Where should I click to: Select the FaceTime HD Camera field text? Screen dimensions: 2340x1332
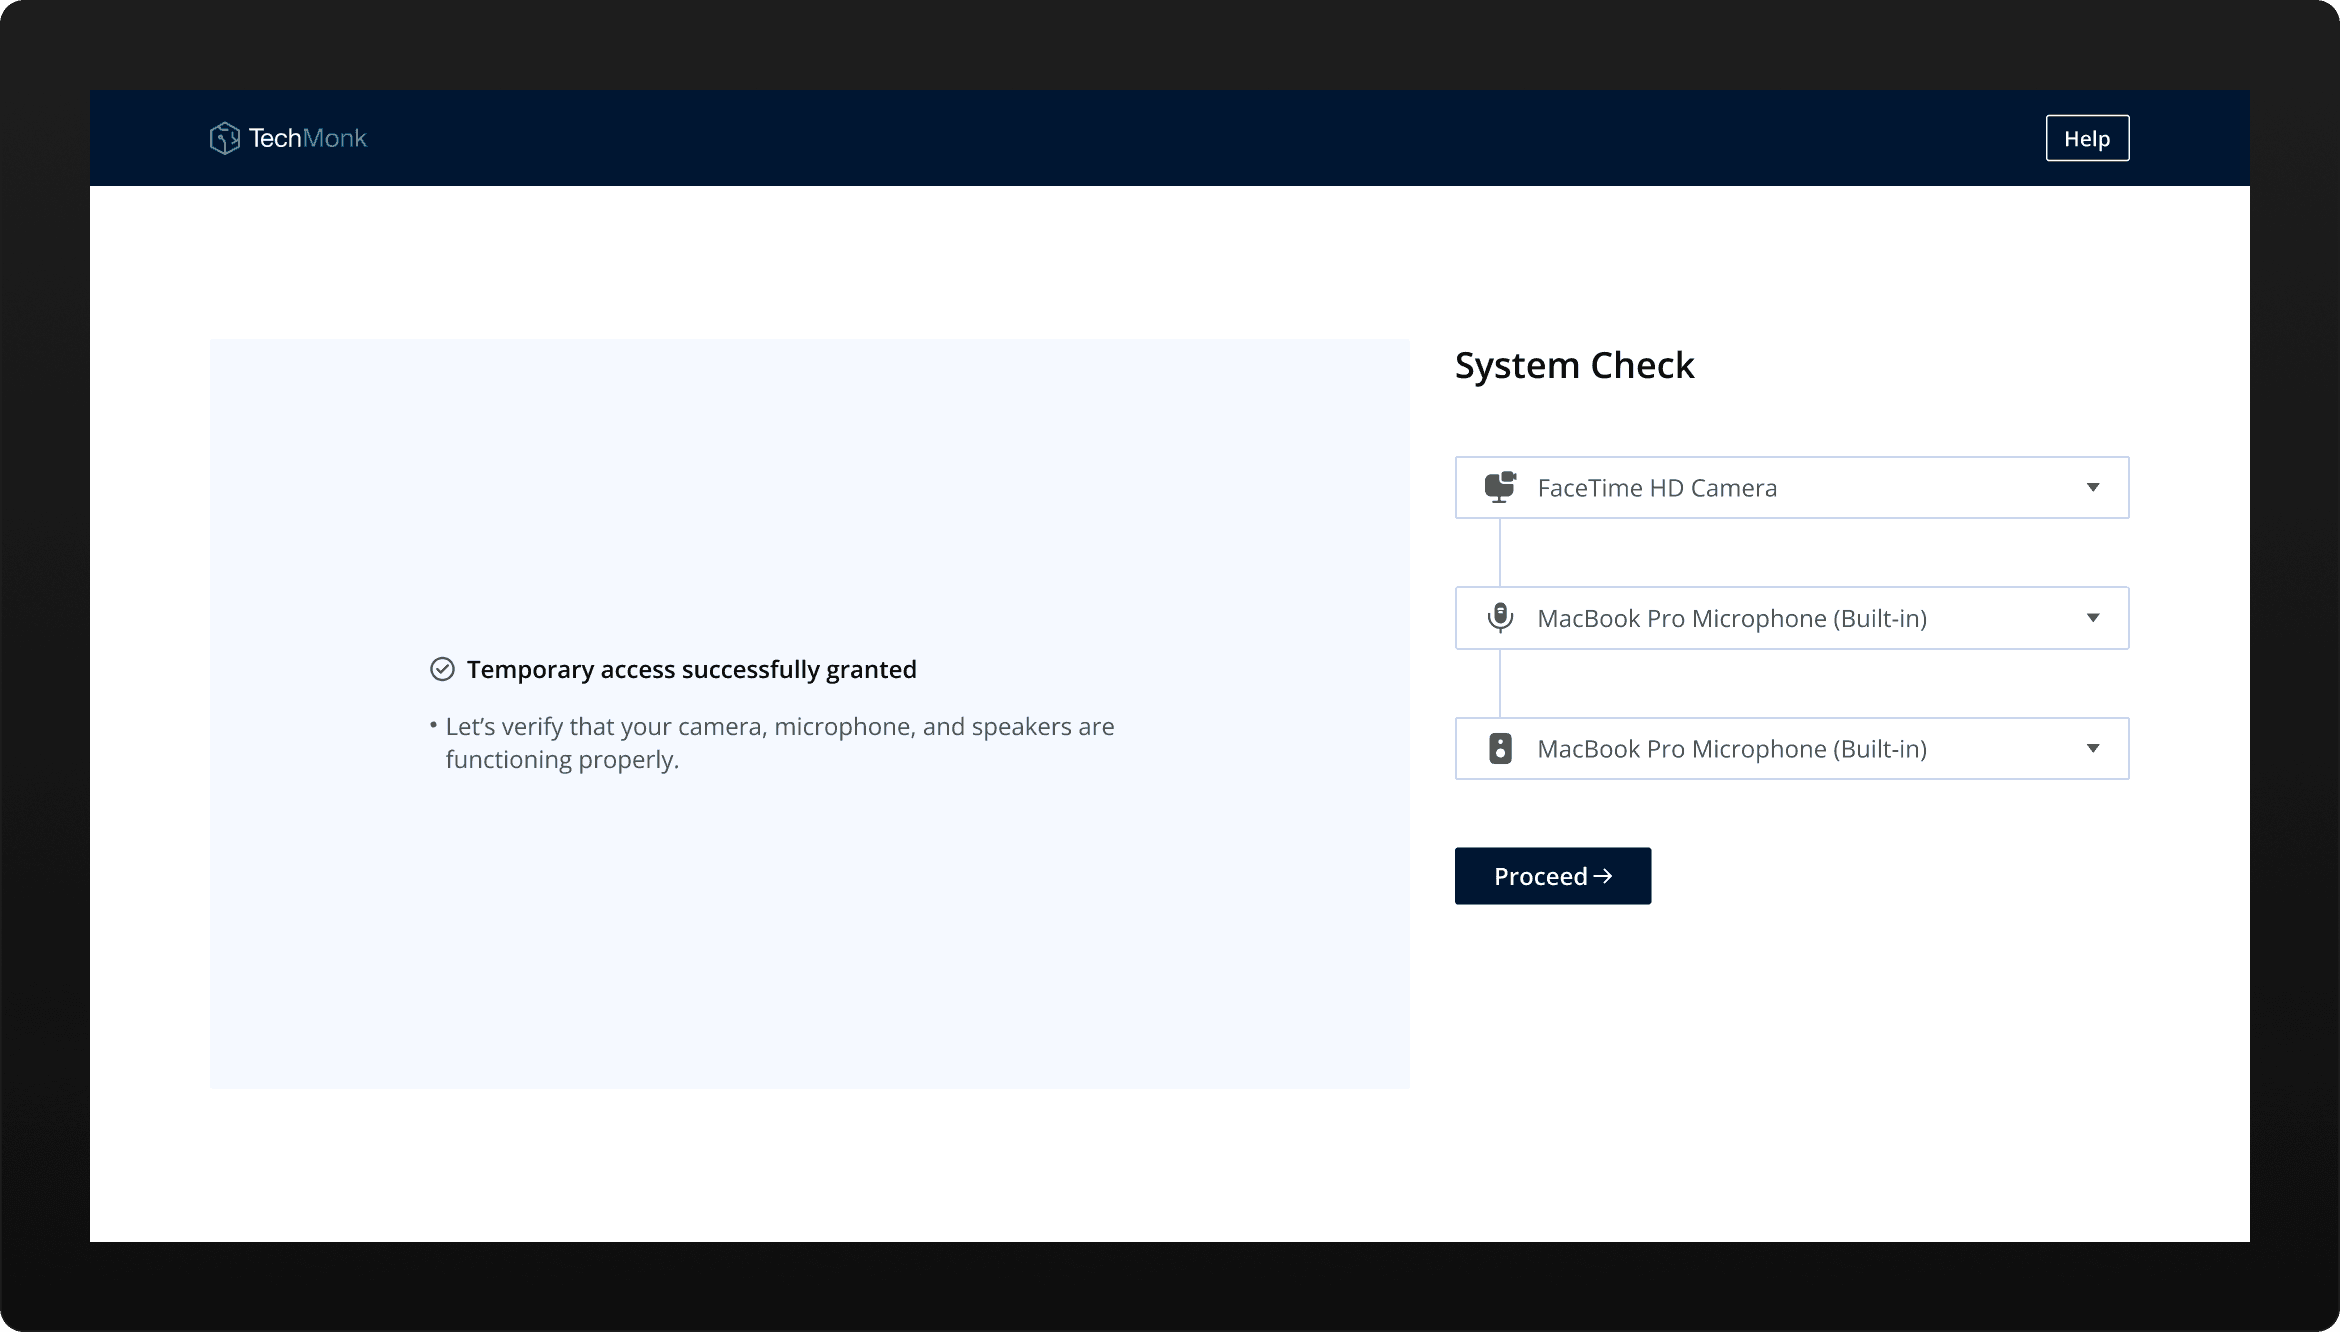click(1656, 488)
